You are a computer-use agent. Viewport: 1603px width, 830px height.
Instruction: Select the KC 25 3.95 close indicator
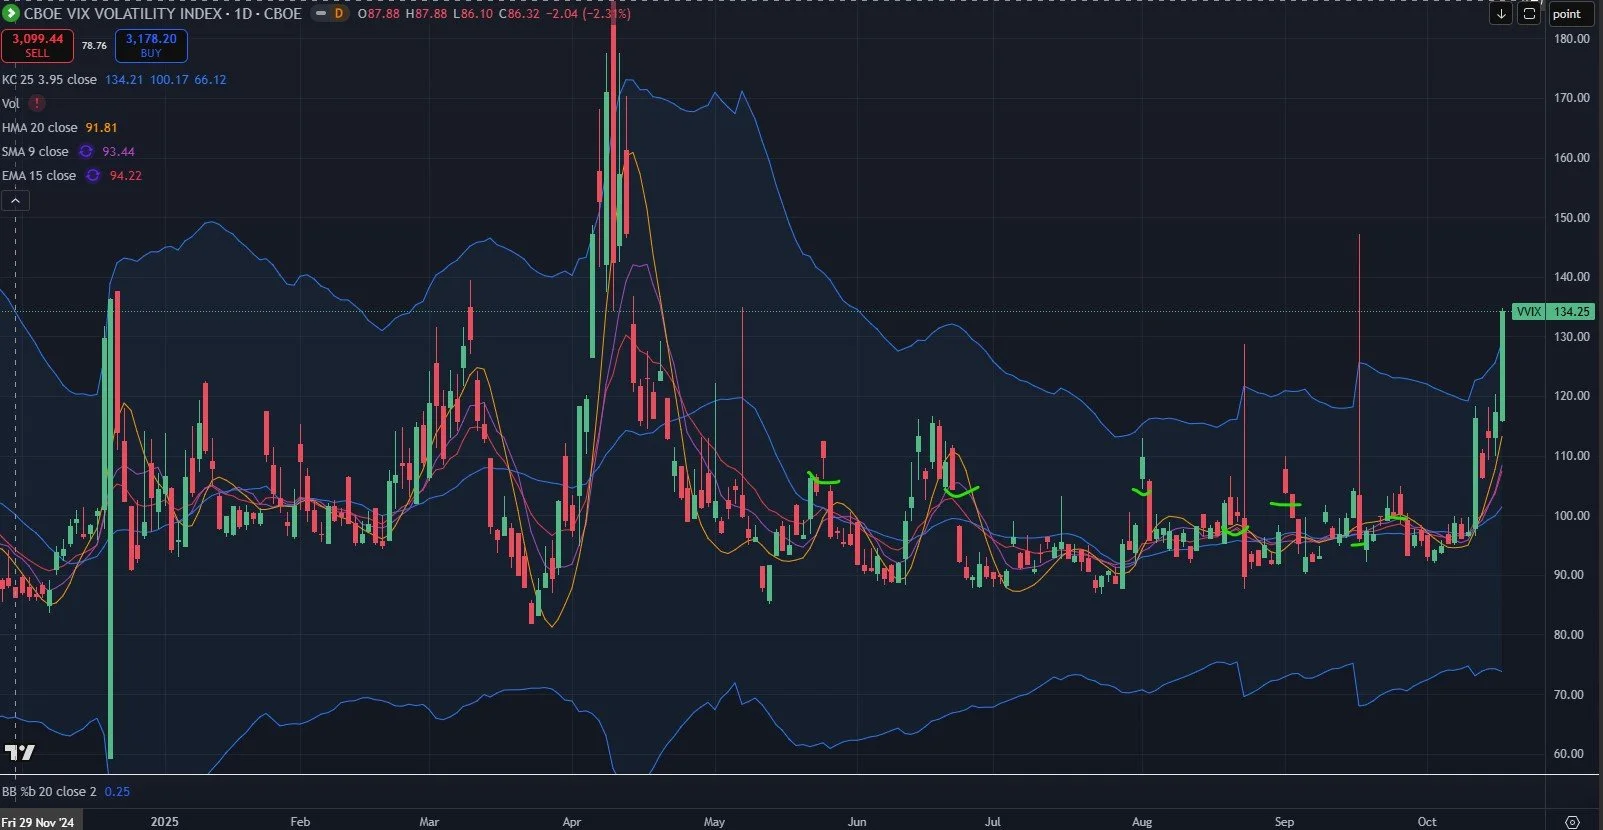pos(49,79)
